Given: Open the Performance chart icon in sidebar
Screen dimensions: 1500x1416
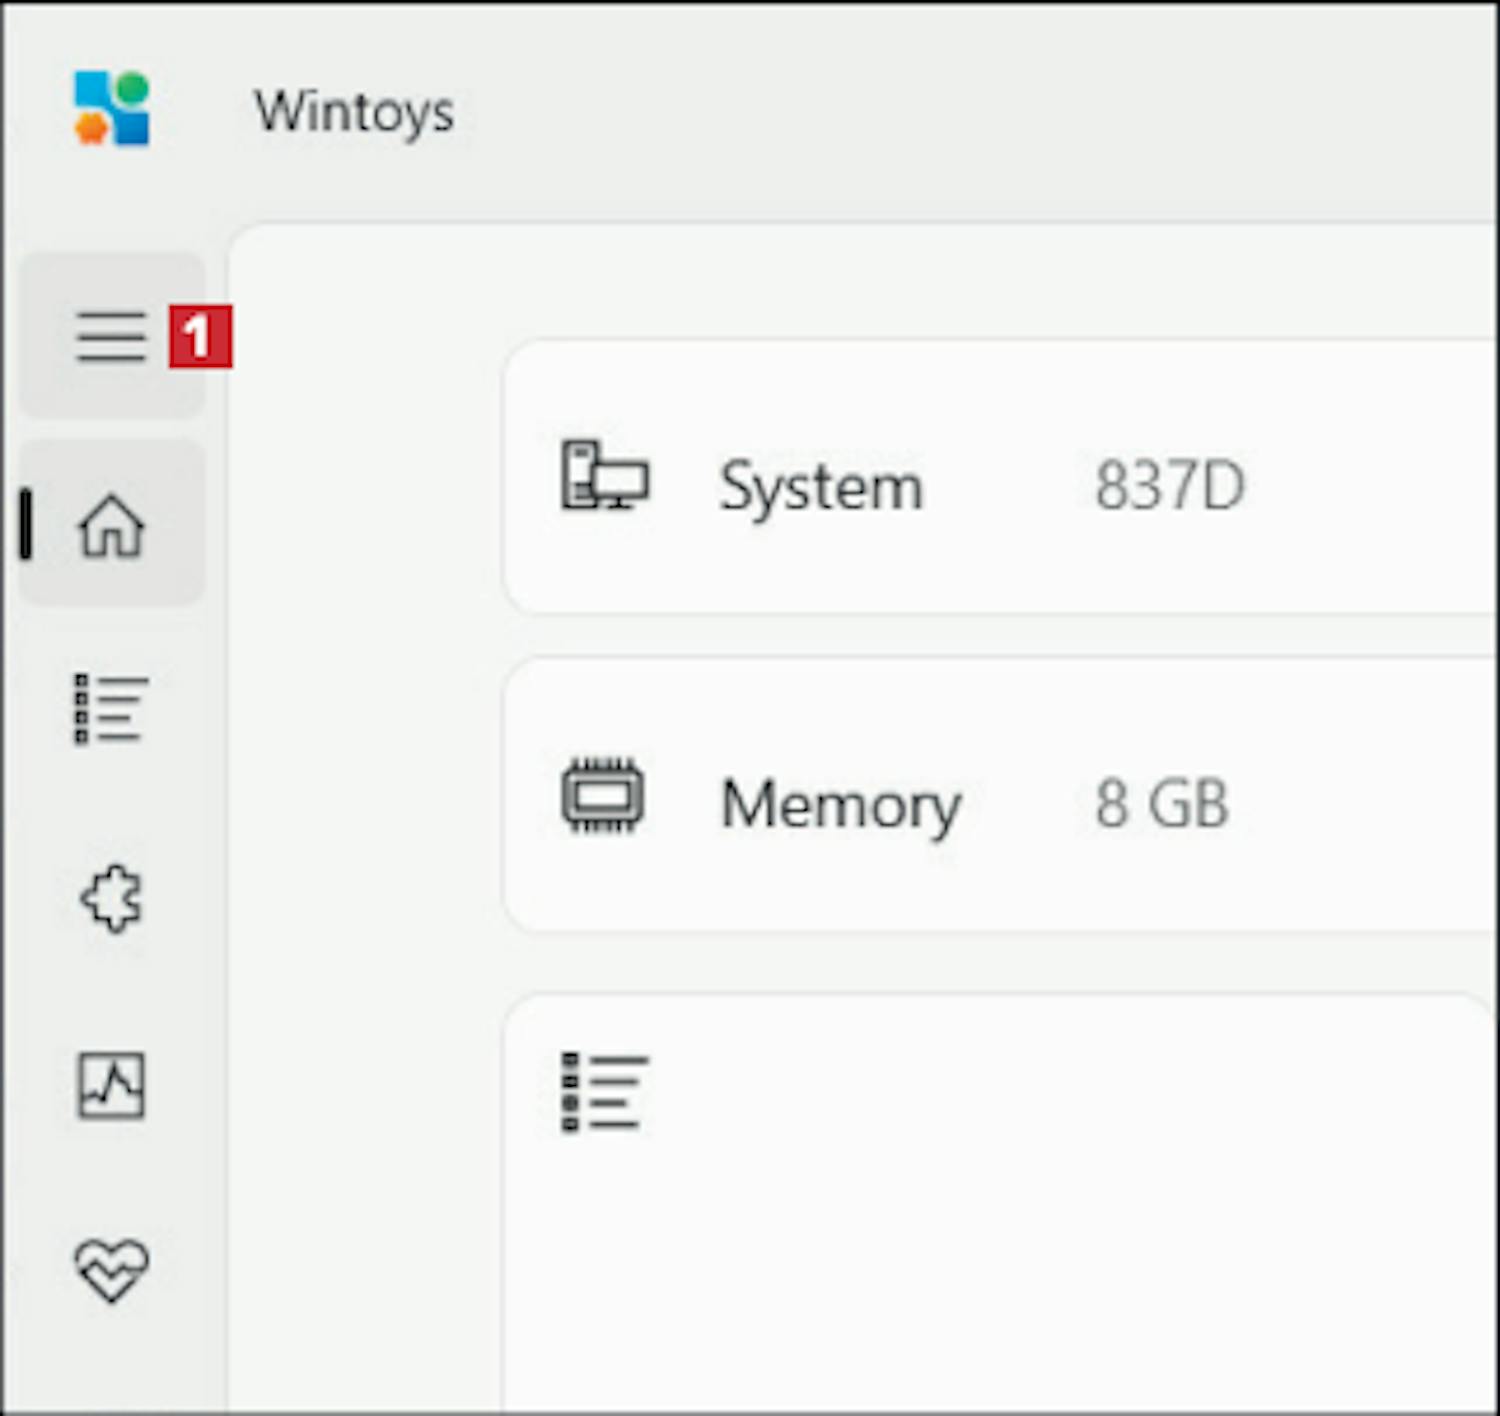Looking at the screenshot, I should coord(111,1085).
